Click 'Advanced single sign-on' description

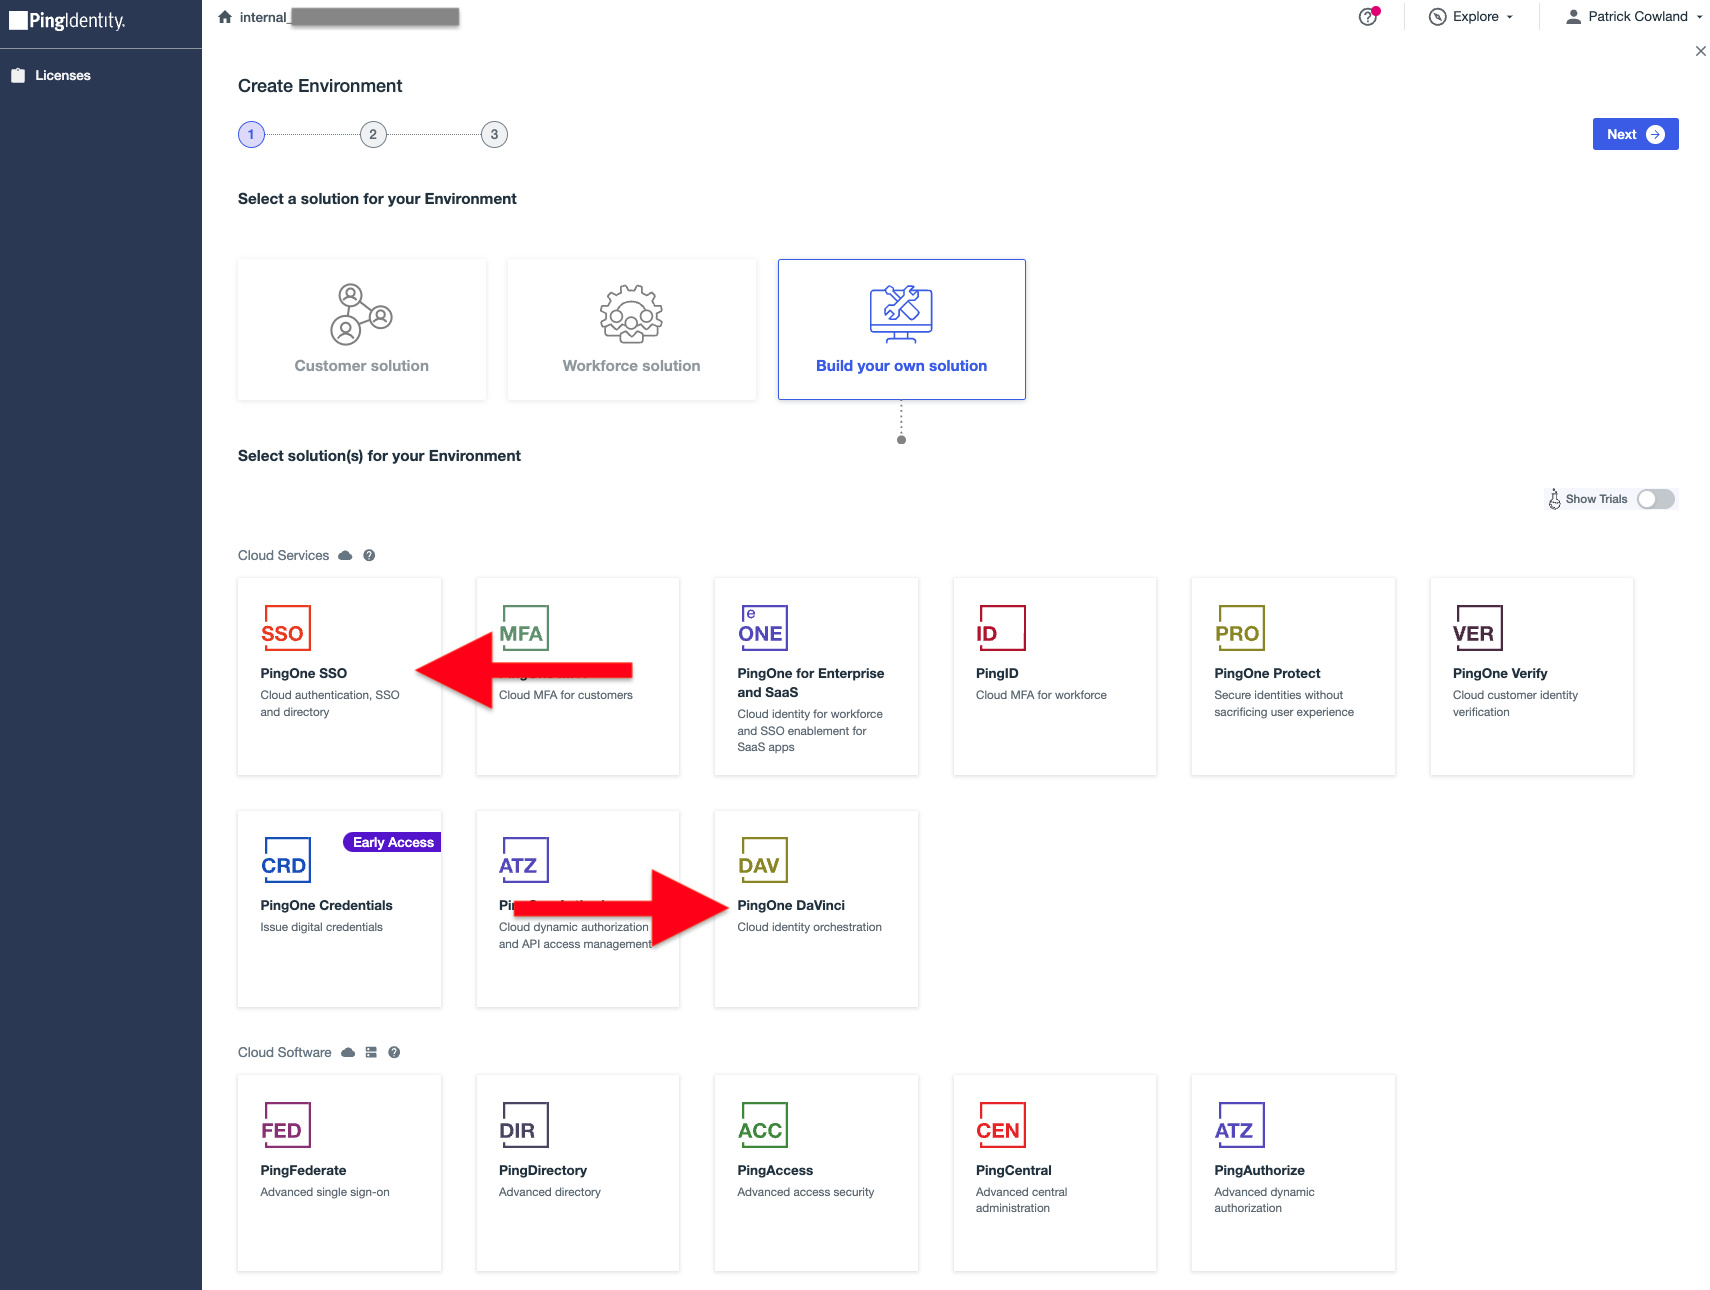(x=325, y=1192)
